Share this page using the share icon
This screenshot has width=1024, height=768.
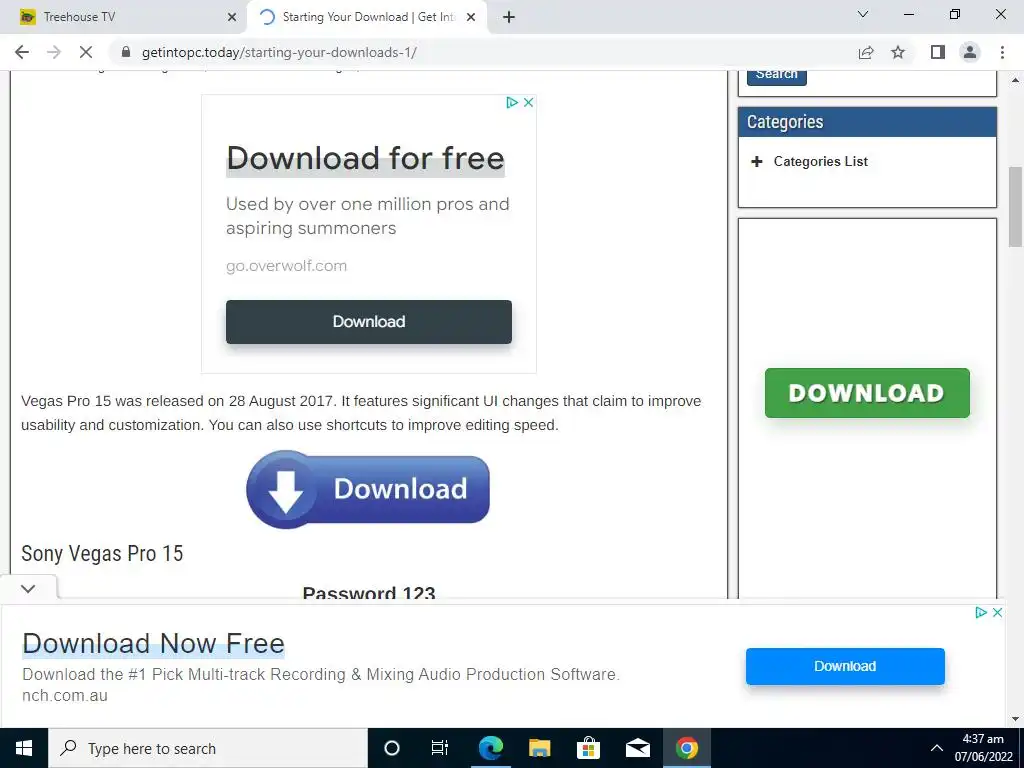866,52
